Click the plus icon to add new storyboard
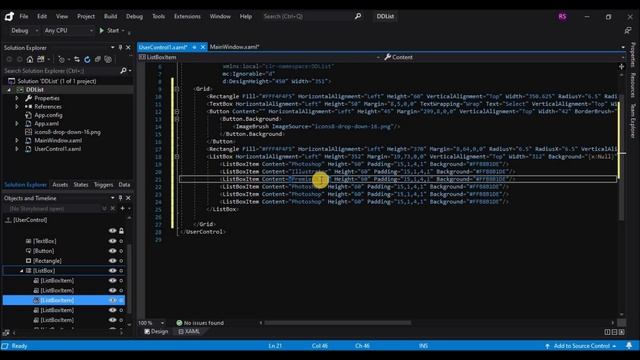 [x=122, y=209]
